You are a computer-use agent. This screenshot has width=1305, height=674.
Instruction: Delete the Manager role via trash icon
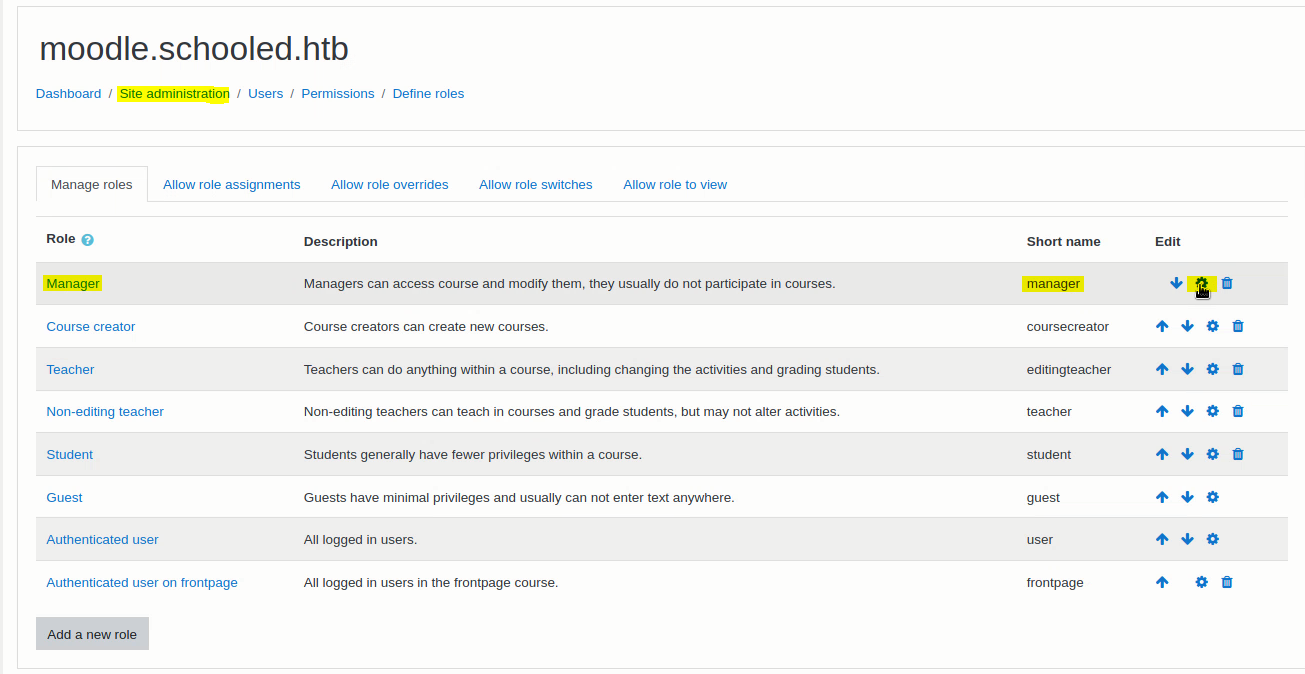pyautogui.click(x=1227, y=283)
